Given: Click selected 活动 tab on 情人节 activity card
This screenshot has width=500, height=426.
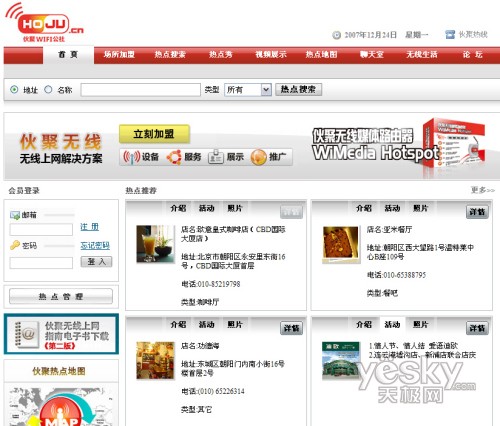Looking at the screenshot, I should pos(392,324).
